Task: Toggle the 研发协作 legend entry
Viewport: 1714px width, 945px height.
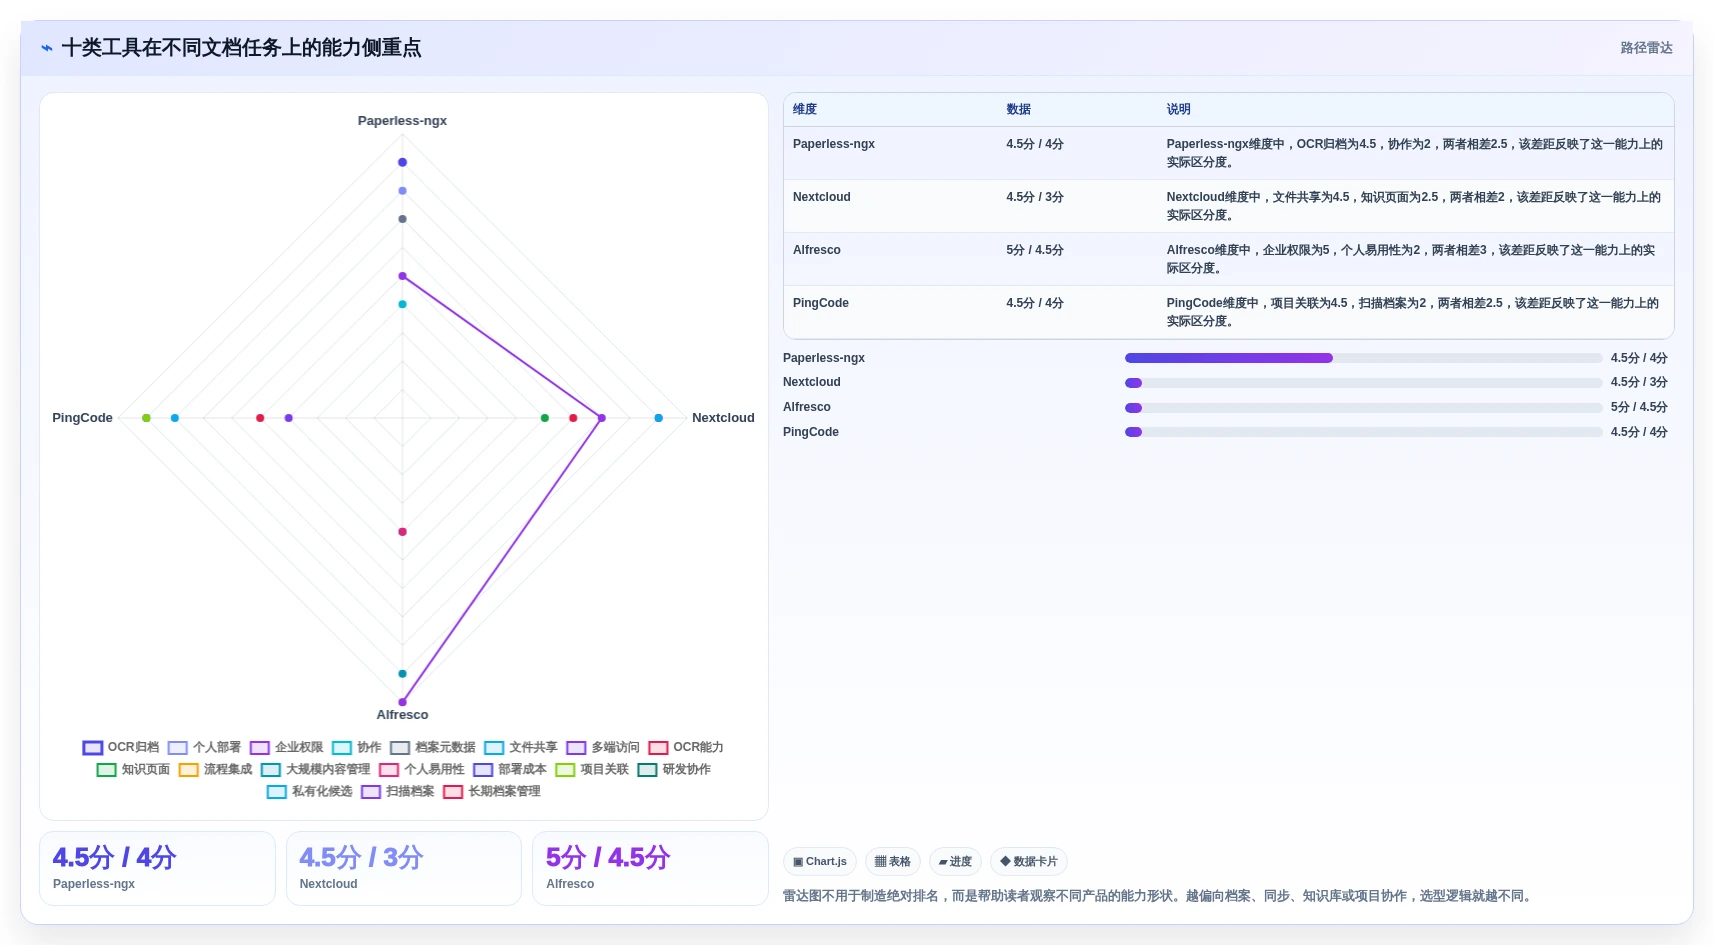Action: tap(674, 769)
